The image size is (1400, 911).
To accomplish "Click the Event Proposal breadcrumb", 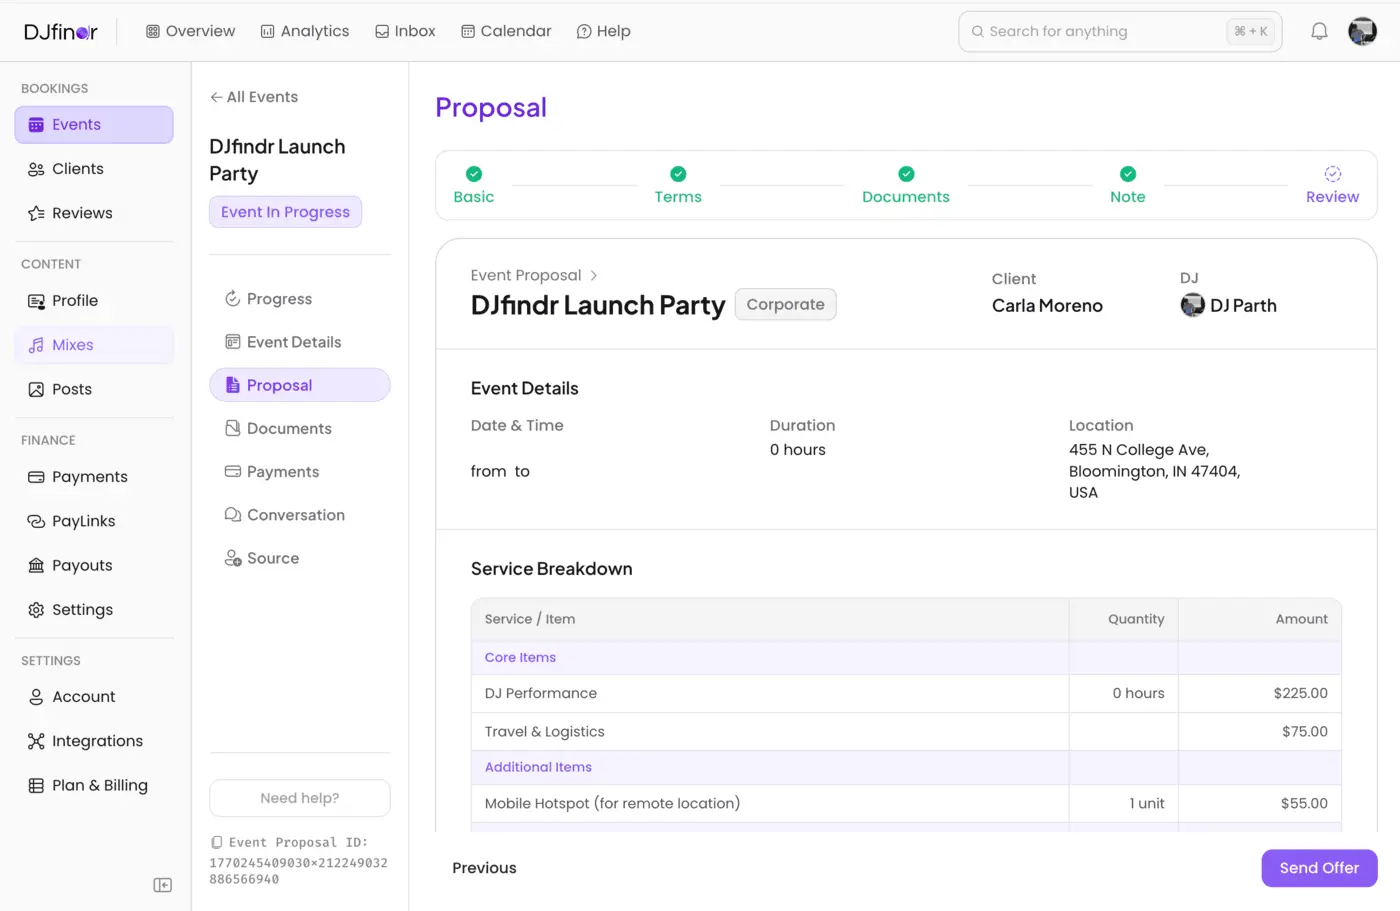I will click(x=526, y=275).
